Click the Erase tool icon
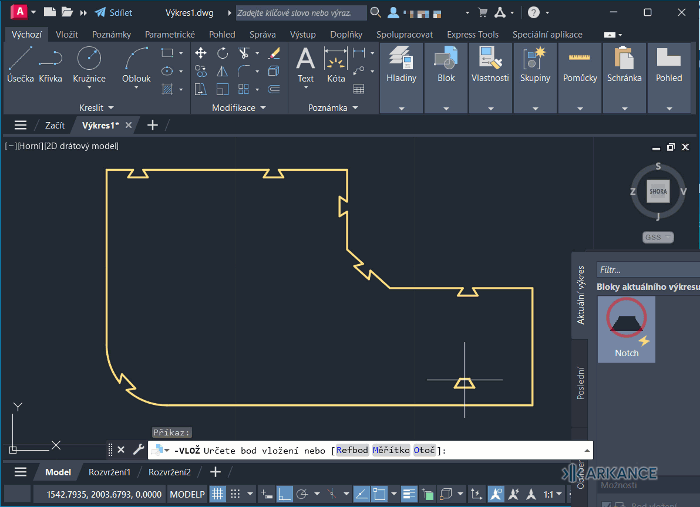Screen dimensions: 700x507 274,53
